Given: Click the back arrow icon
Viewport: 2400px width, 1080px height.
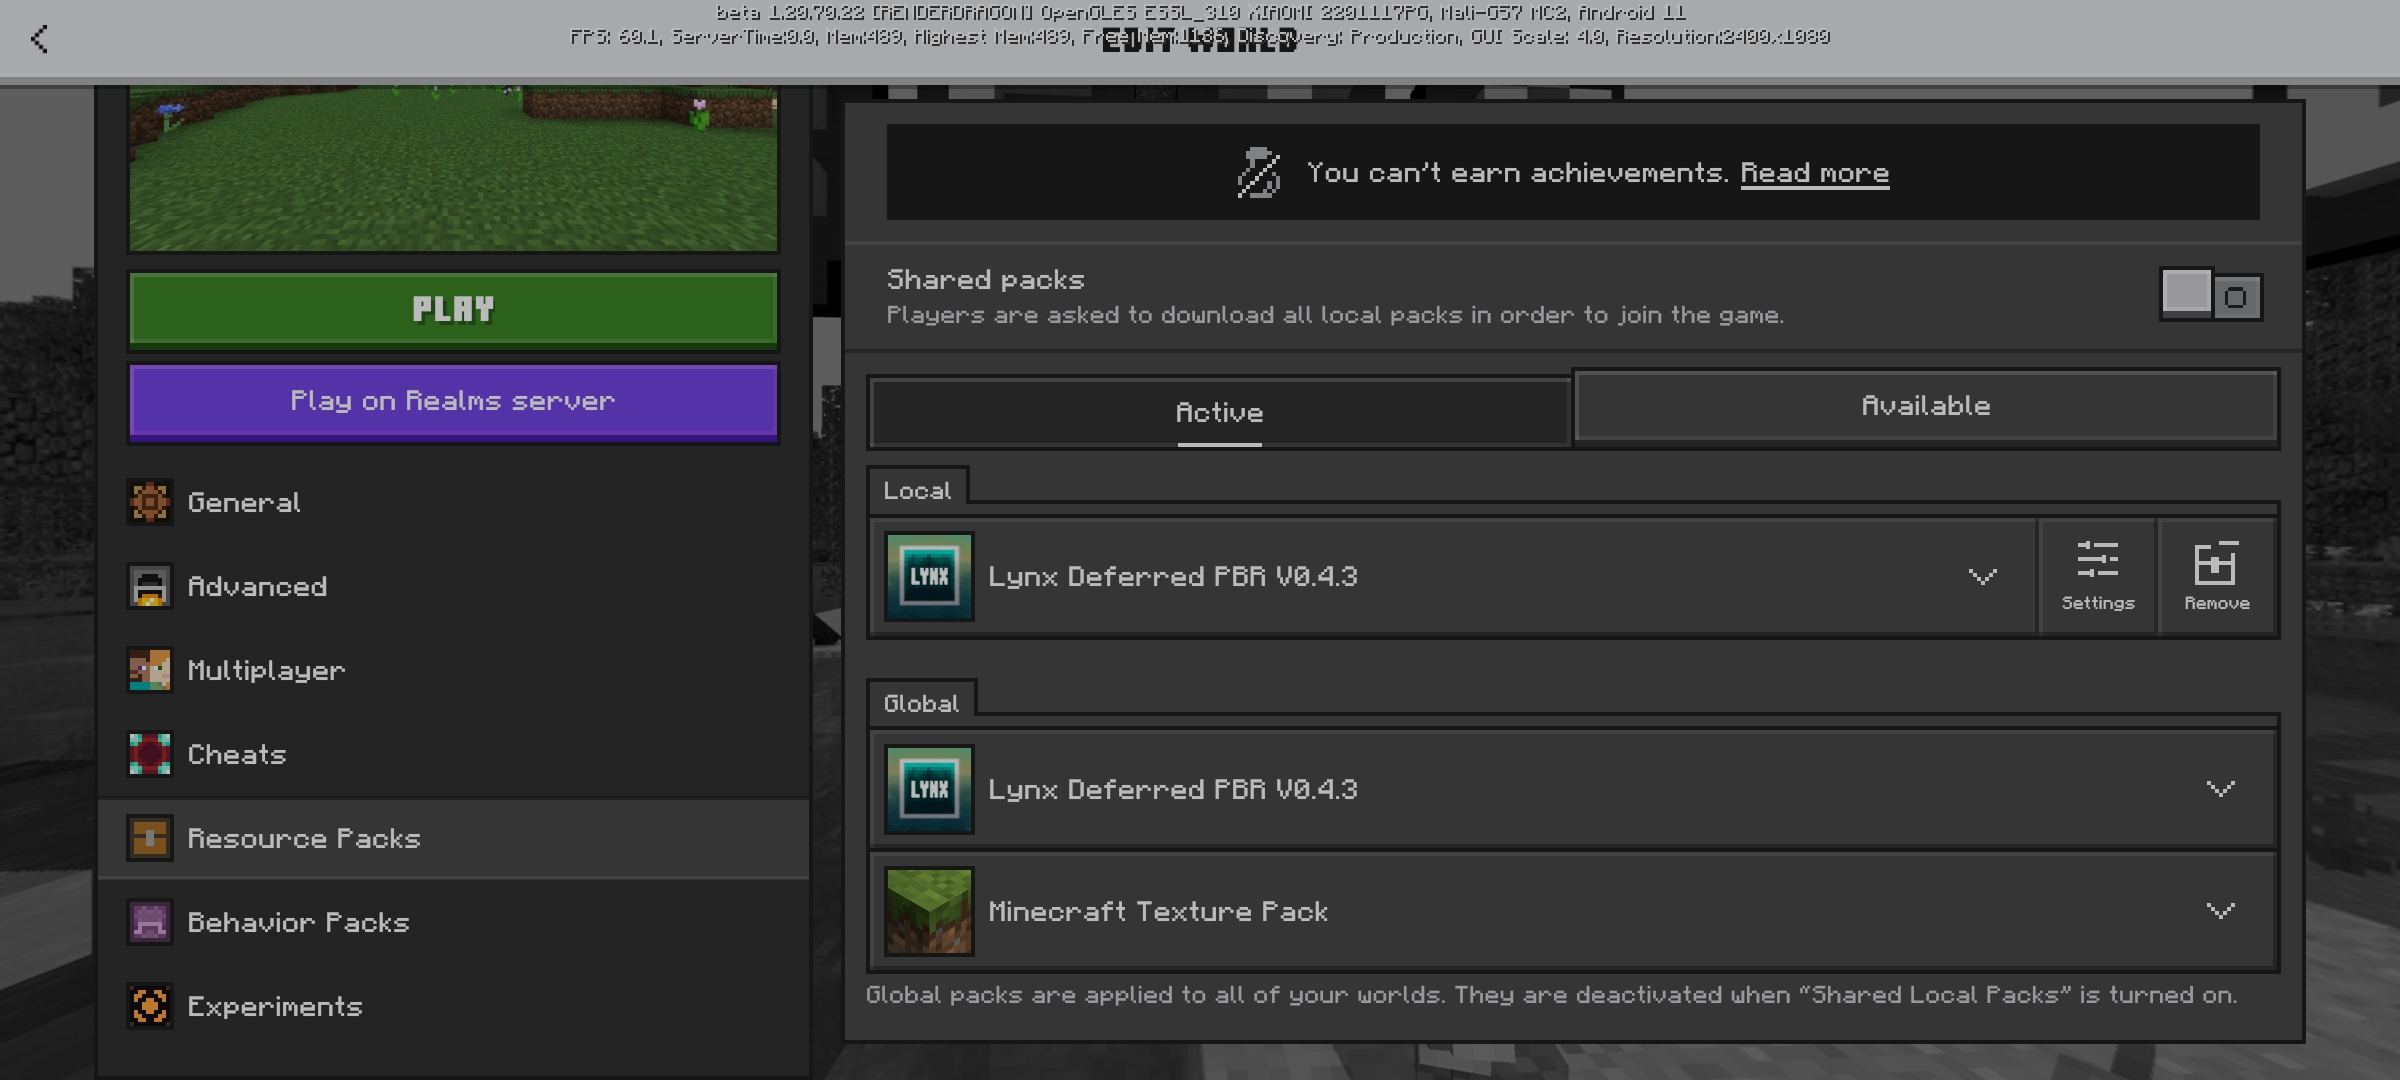Looking at the screenshot, I should (40, 40).
